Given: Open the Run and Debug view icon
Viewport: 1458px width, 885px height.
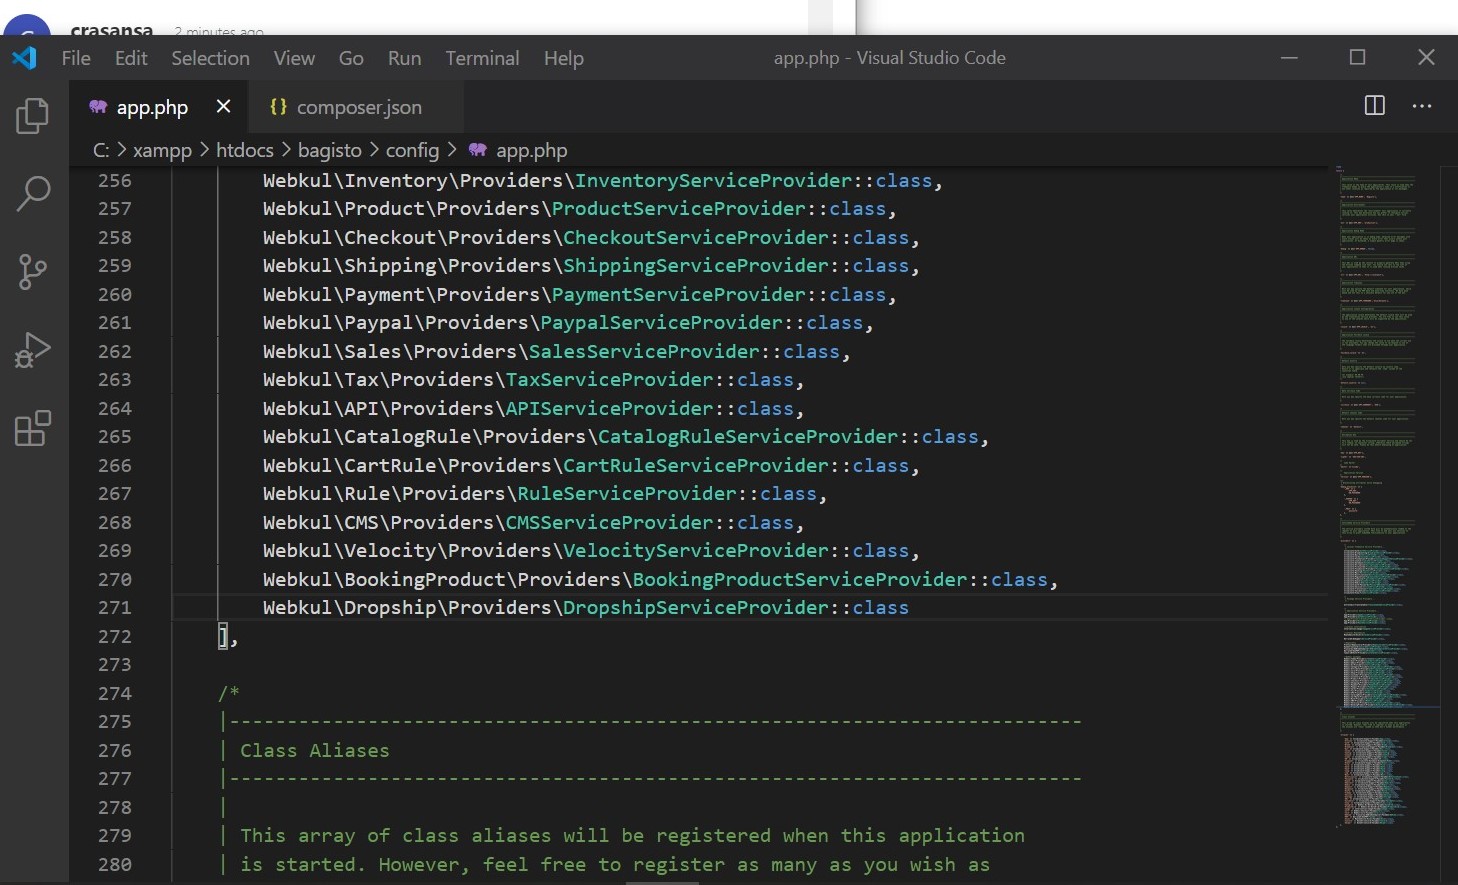Looking at the screenshot, I should [x=33, y=350].
